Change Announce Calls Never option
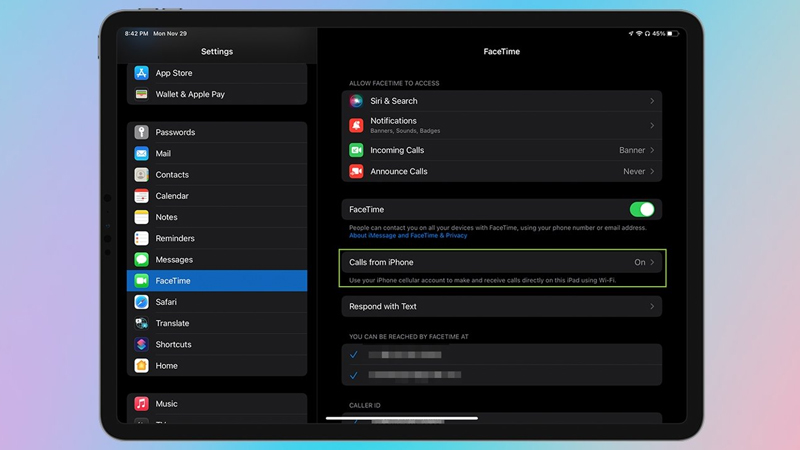Screen dimensions: 800x450 pyautogui.click(x=637, y=172)
